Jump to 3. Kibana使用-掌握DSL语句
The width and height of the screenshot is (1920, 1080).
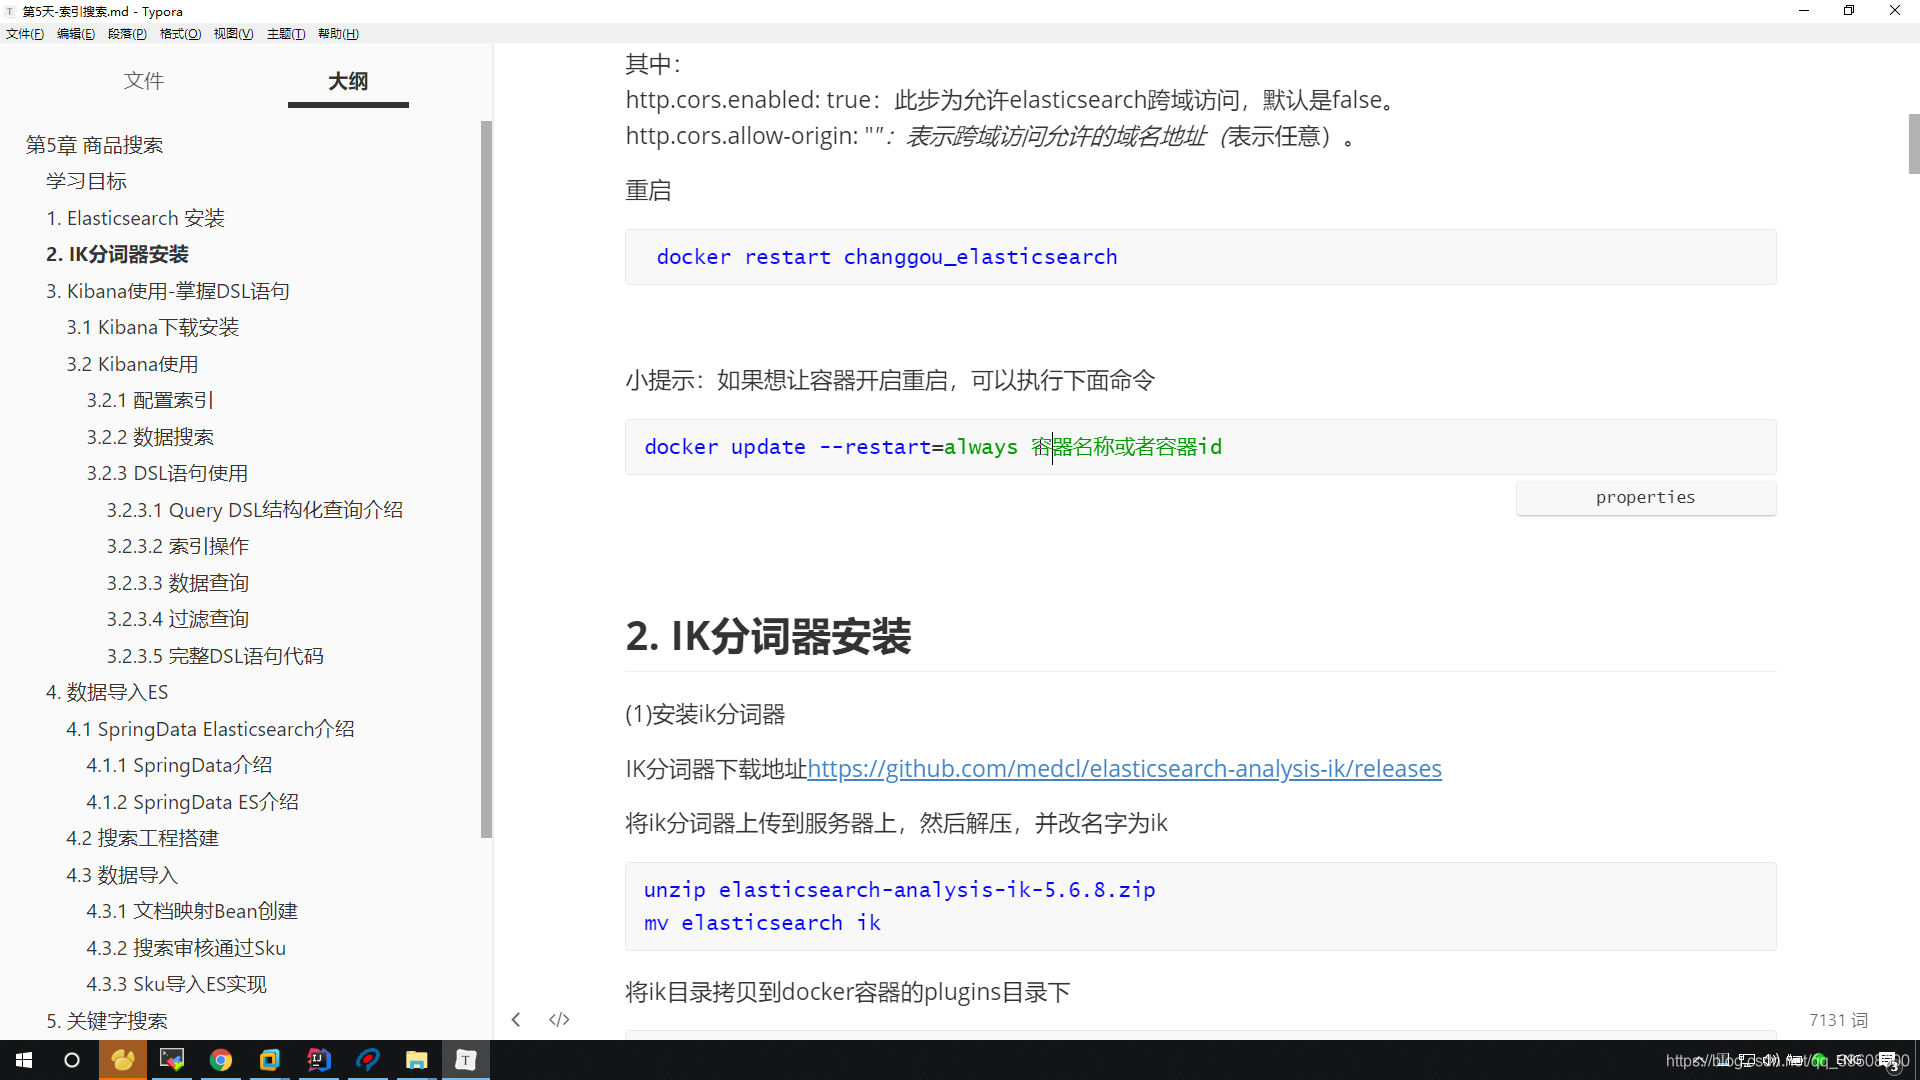(x=168, y=291)
